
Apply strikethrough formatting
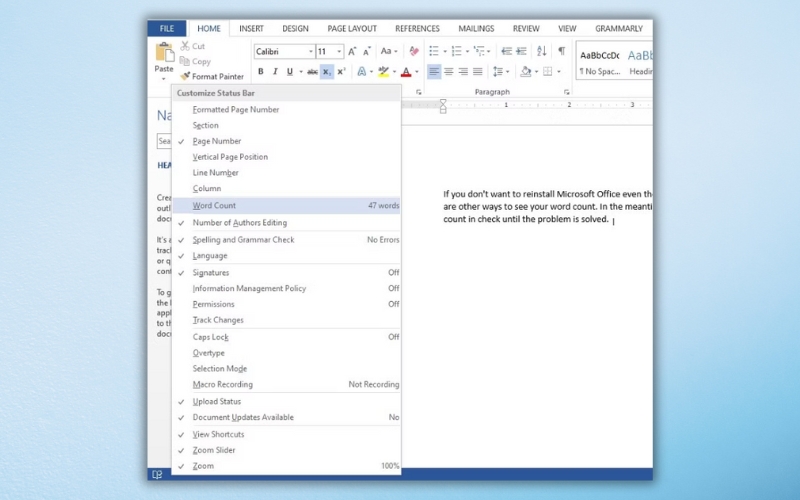[312, 71]
